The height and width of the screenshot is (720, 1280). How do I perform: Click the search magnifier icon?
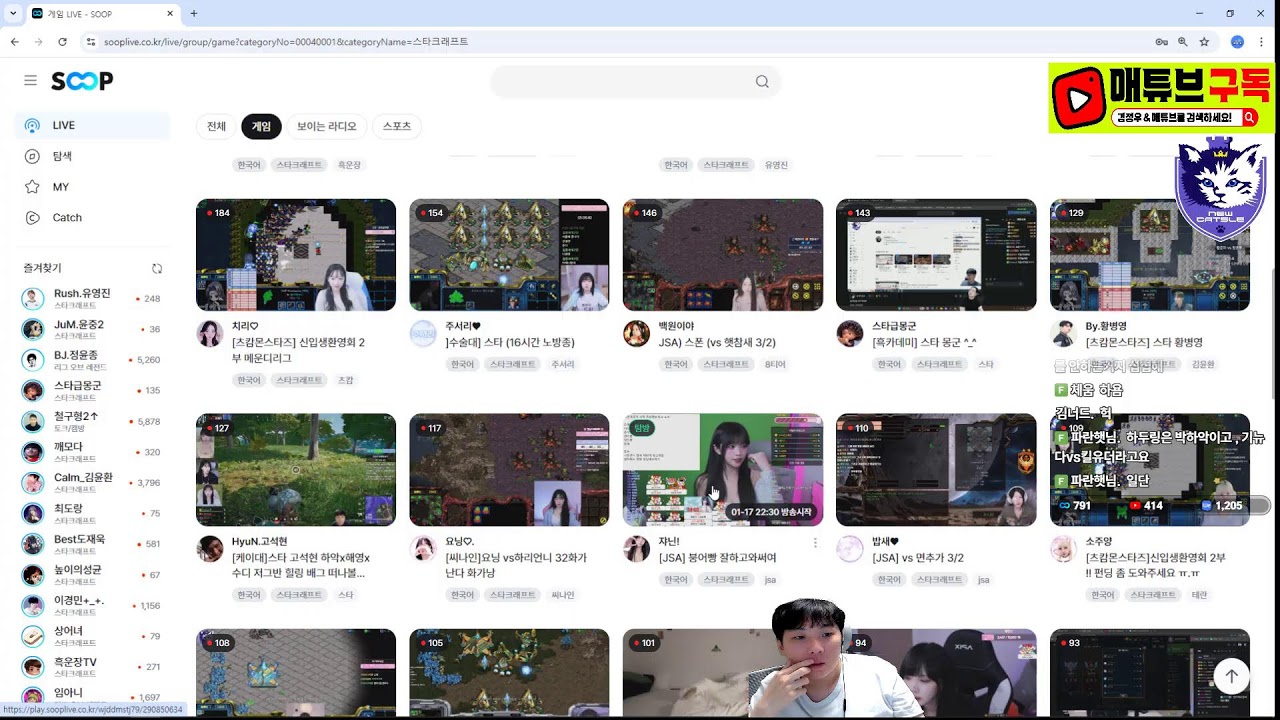(762, 82)
